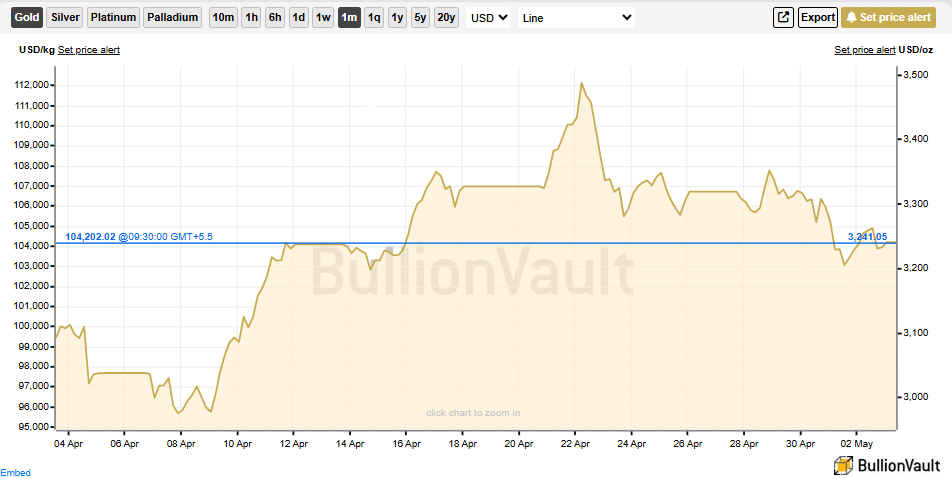The width and height of the screenshot is (952, 478).
Task: Click the '28 Apr' date axis label
Action: pyautogui.click(x=744, y=443)
